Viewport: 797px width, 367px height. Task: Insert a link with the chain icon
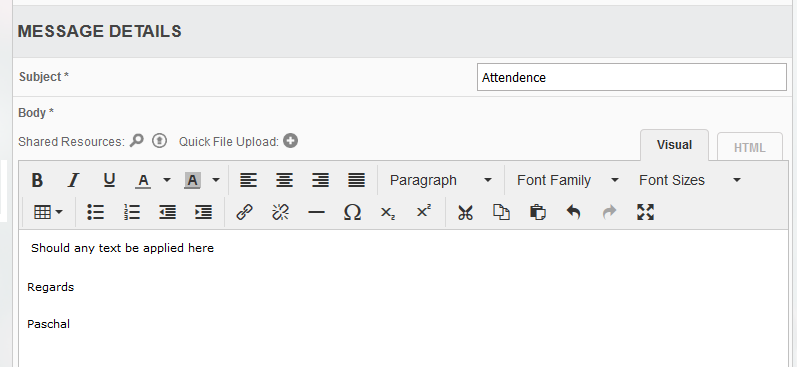(x=244, y=212)
